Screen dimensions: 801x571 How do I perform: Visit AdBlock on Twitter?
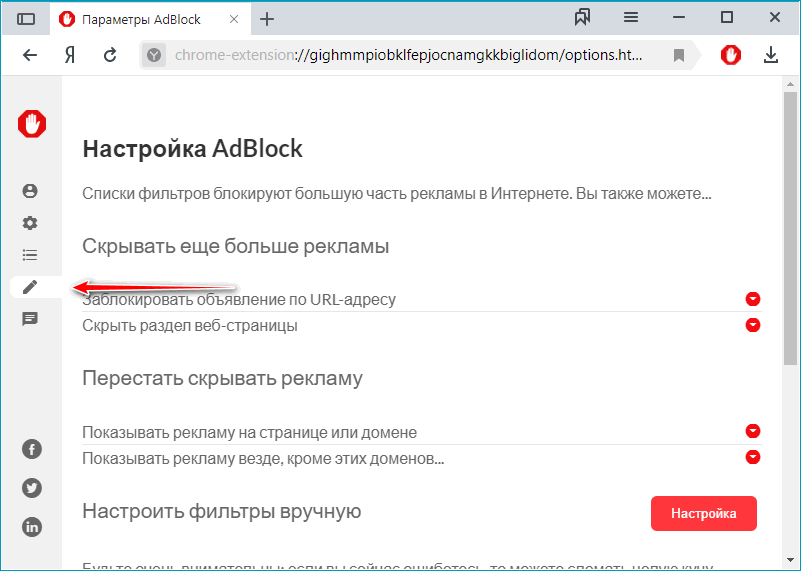coord(32,488)
